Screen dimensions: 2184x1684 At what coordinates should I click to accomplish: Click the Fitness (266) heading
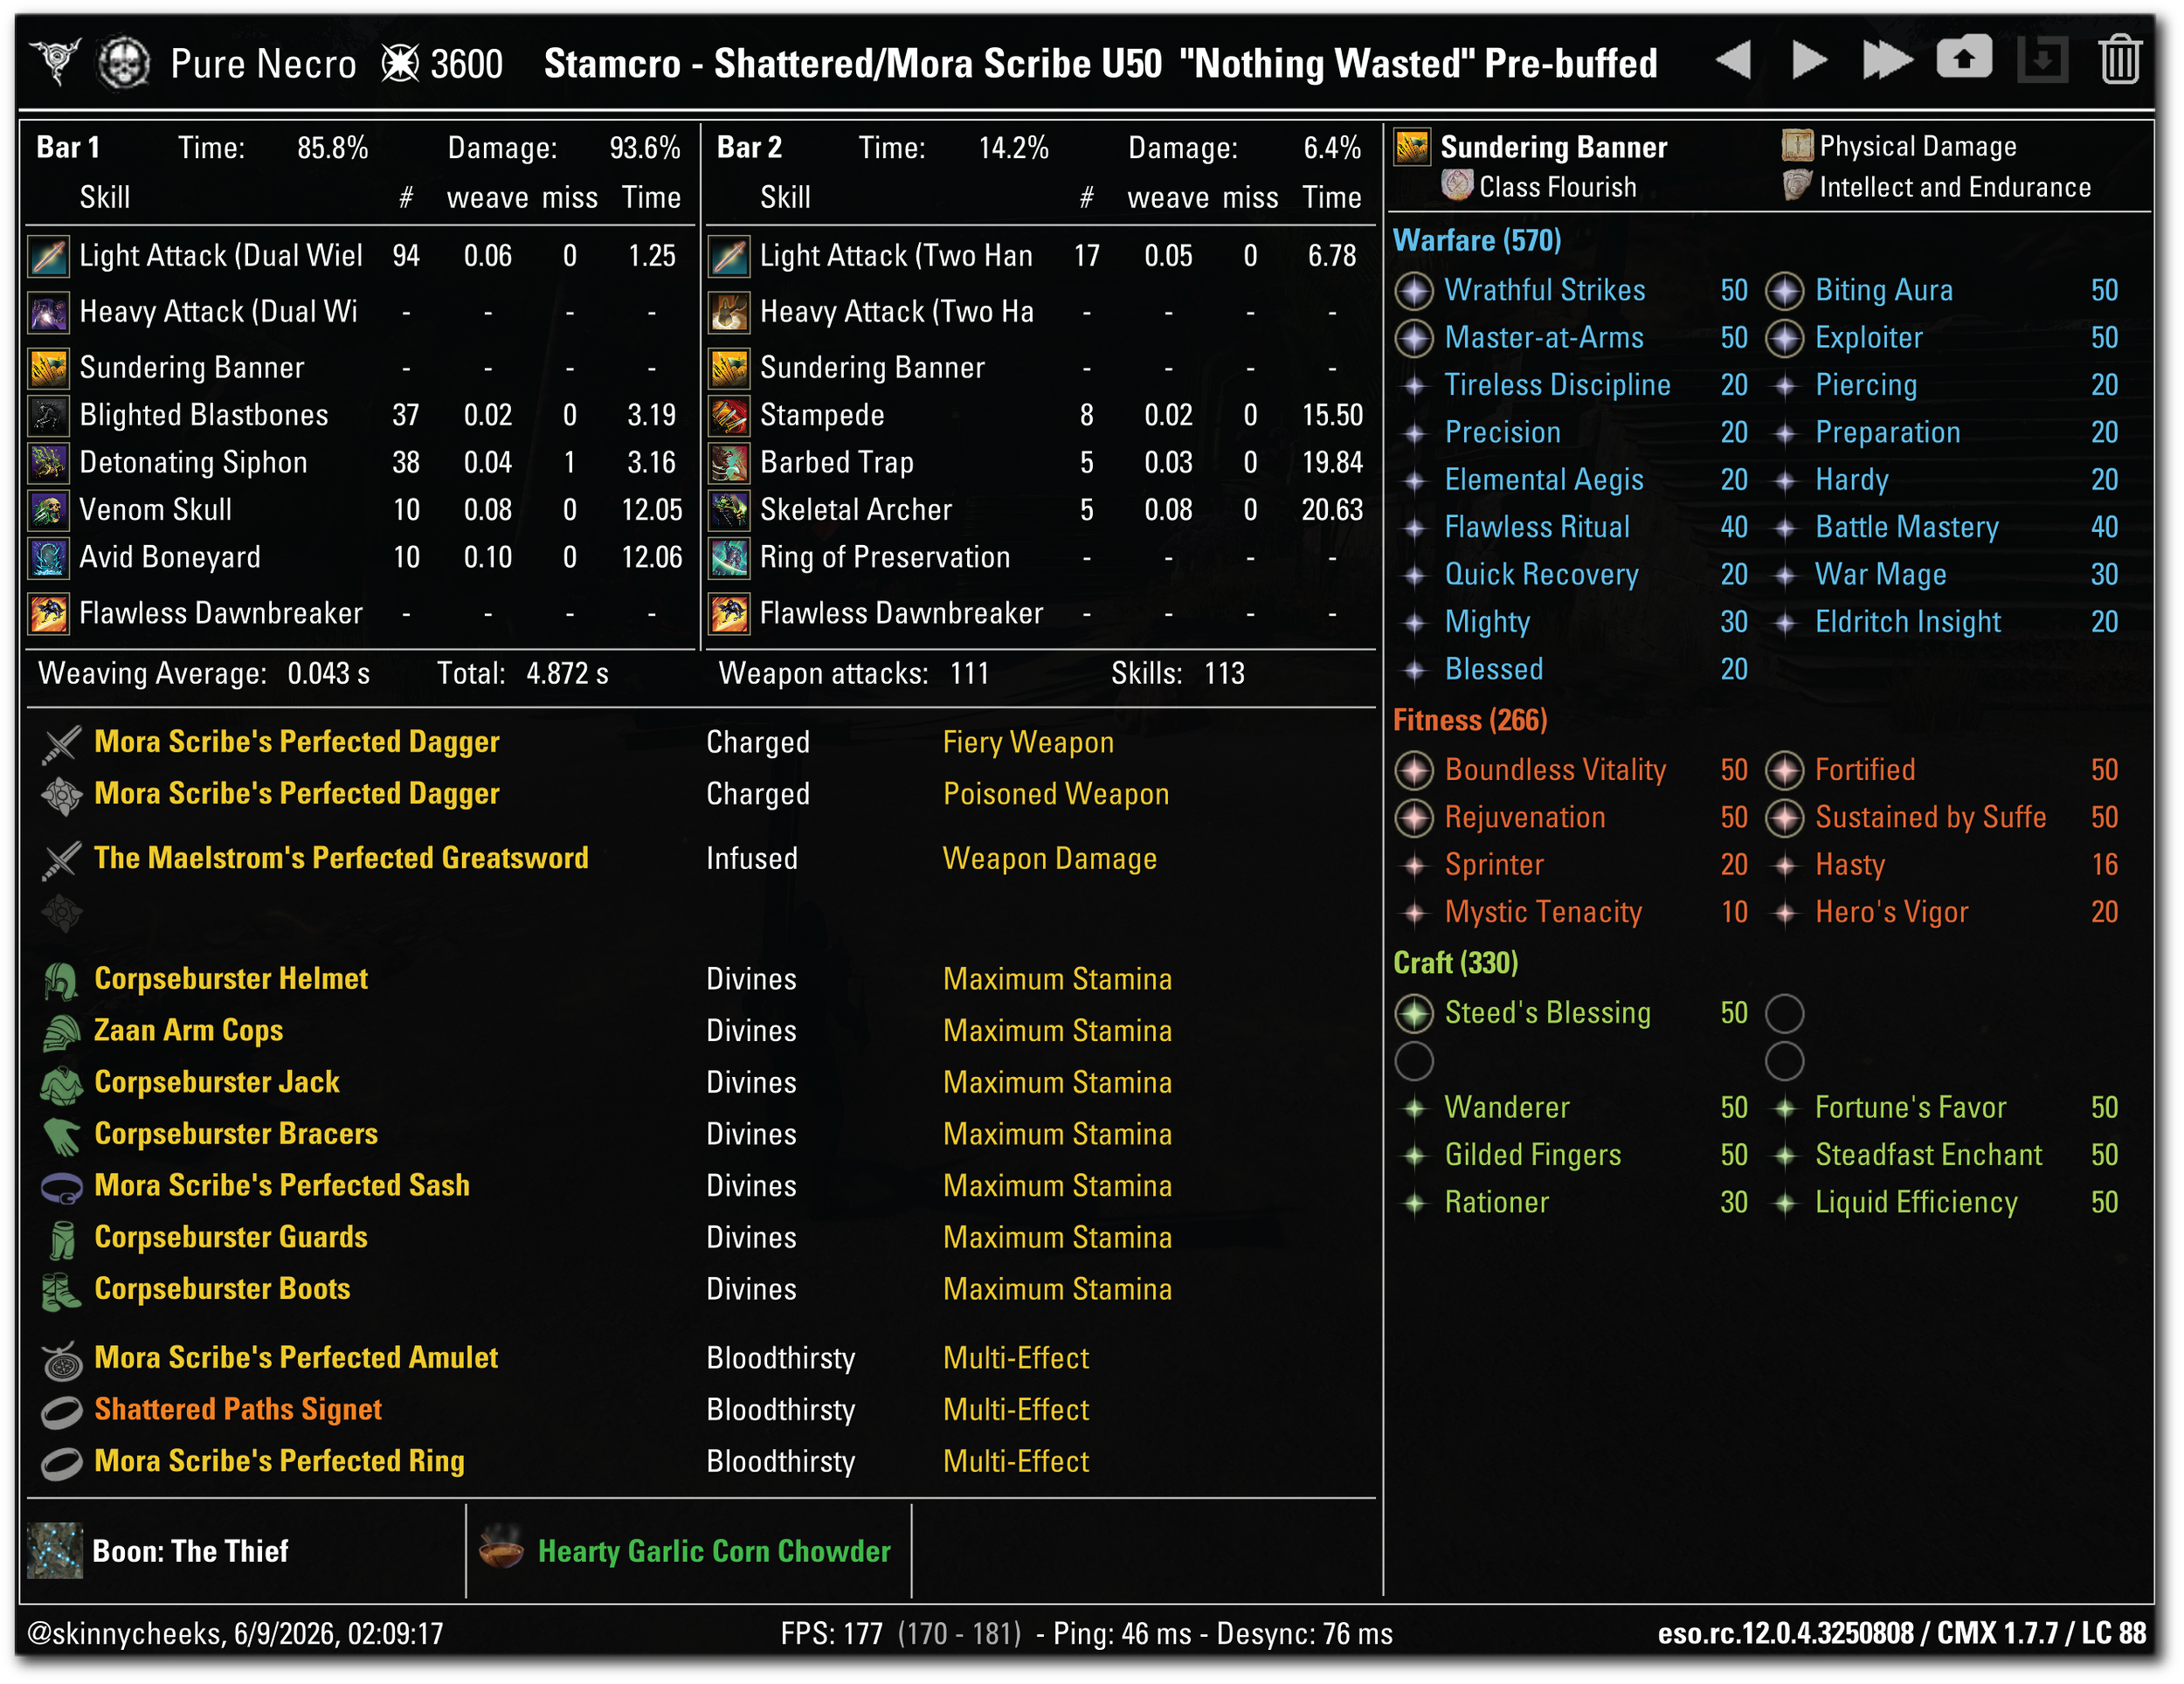click(1469, 720)
